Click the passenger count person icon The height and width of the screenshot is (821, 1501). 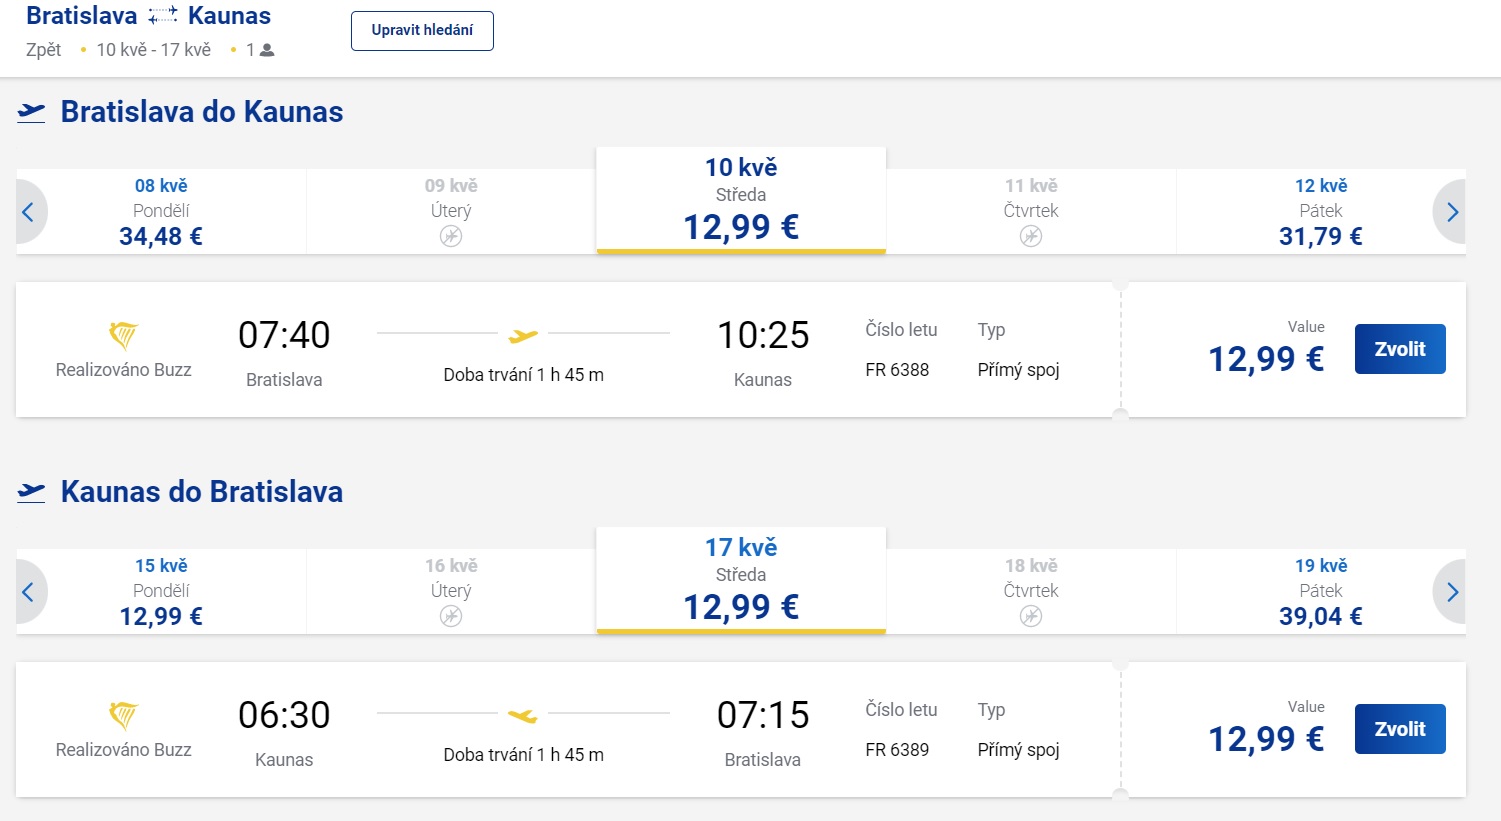pyautogui.click(x=267, y=50)
